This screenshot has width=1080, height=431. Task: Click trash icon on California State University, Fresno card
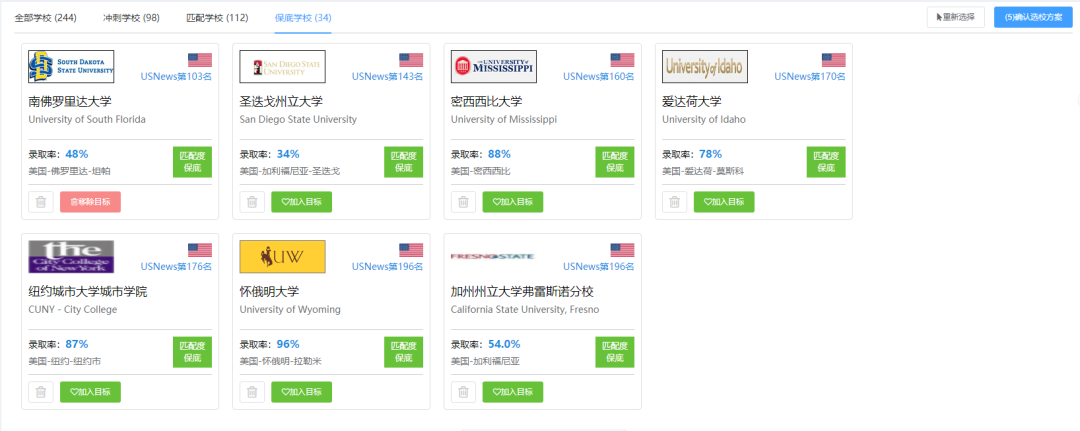(464, 392)
